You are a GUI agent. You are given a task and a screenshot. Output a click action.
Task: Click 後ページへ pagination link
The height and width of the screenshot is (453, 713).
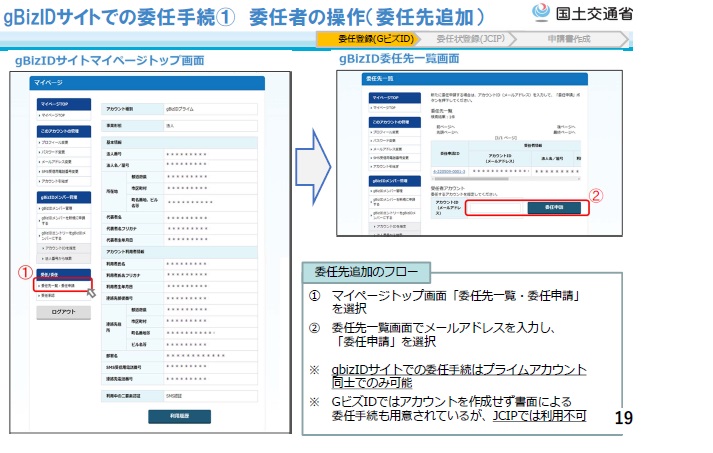tap(566, 127)
